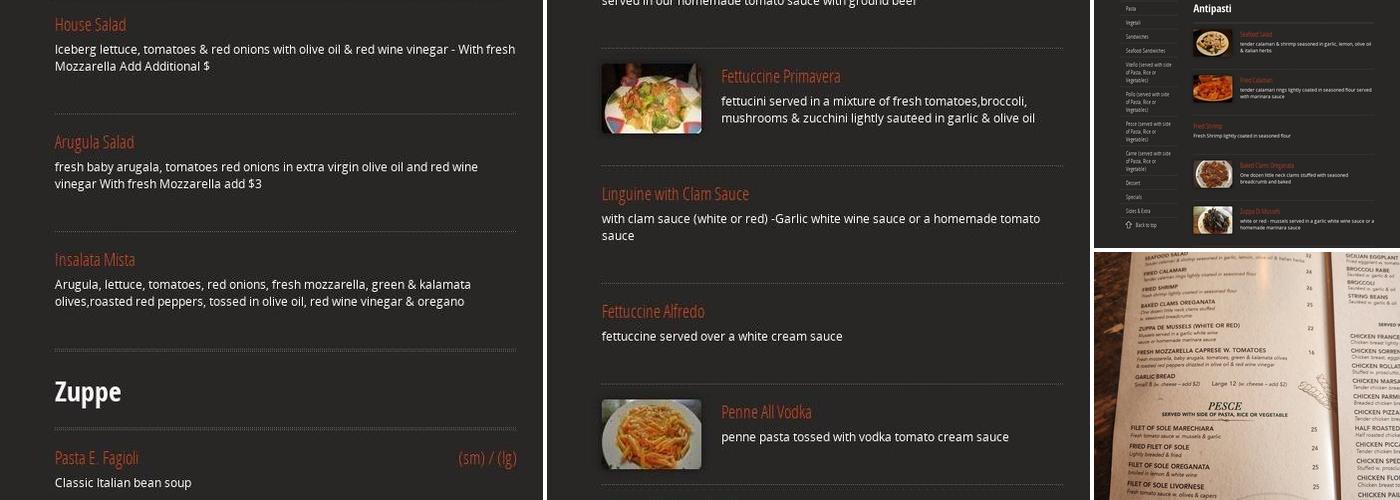Select the Arugula Salad title

(94, 142)
